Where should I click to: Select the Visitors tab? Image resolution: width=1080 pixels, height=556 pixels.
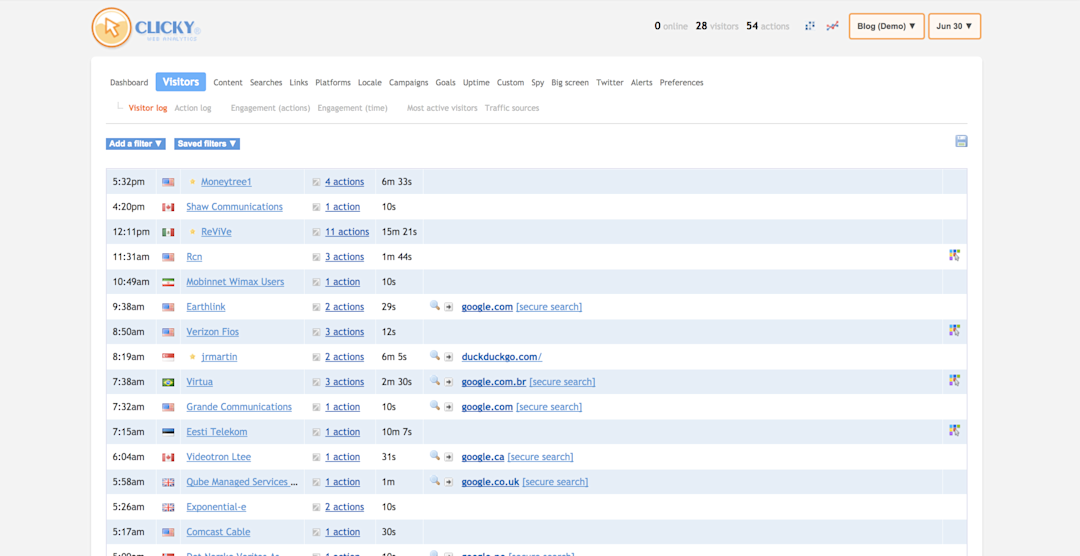coord(180,82)
